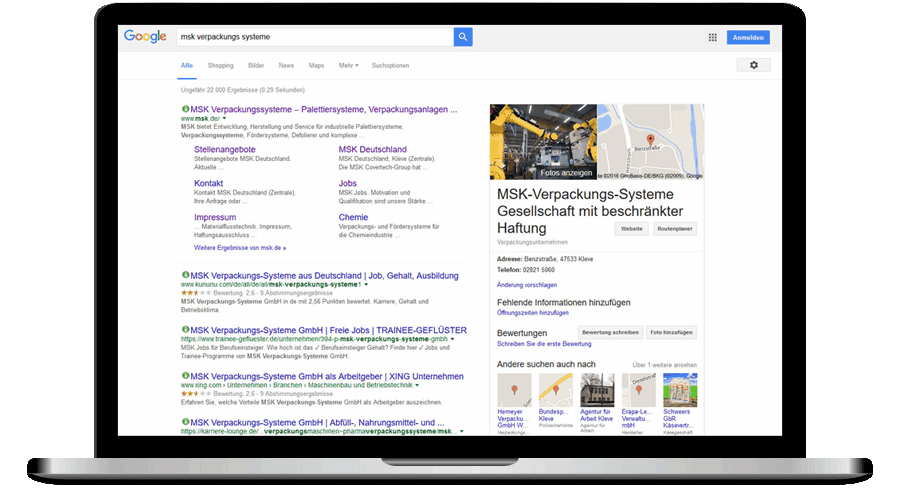
Task: Expand the arrow next to www.msk.de URL
Action: 224,118
